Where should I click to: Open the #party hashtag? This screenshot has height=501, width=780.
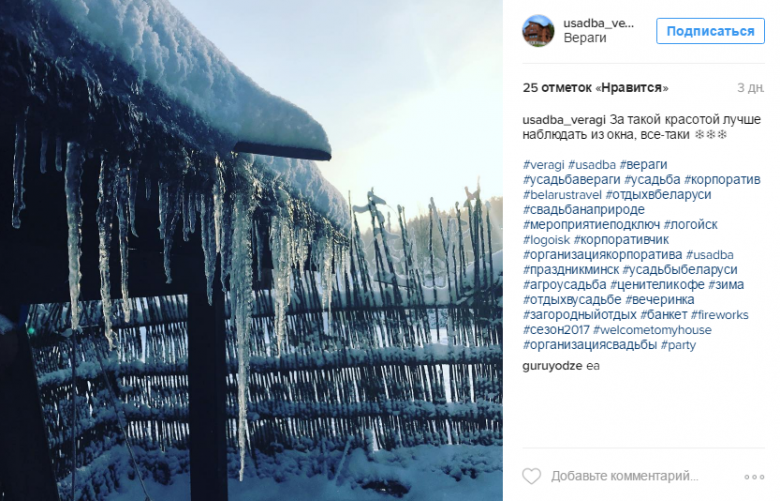(x=678, y=345)
